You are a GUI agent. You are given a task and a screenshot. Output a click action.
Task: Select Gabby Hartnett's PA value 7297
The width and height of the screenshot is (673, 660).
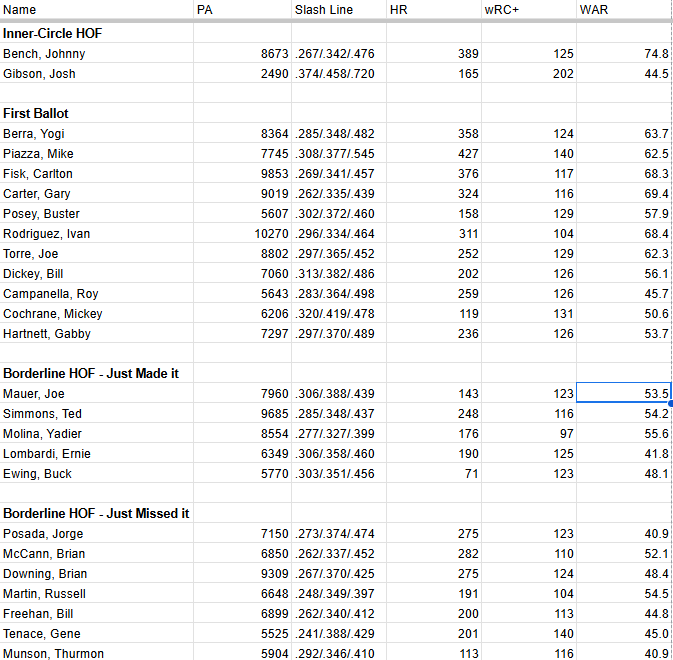click(243, 333)
